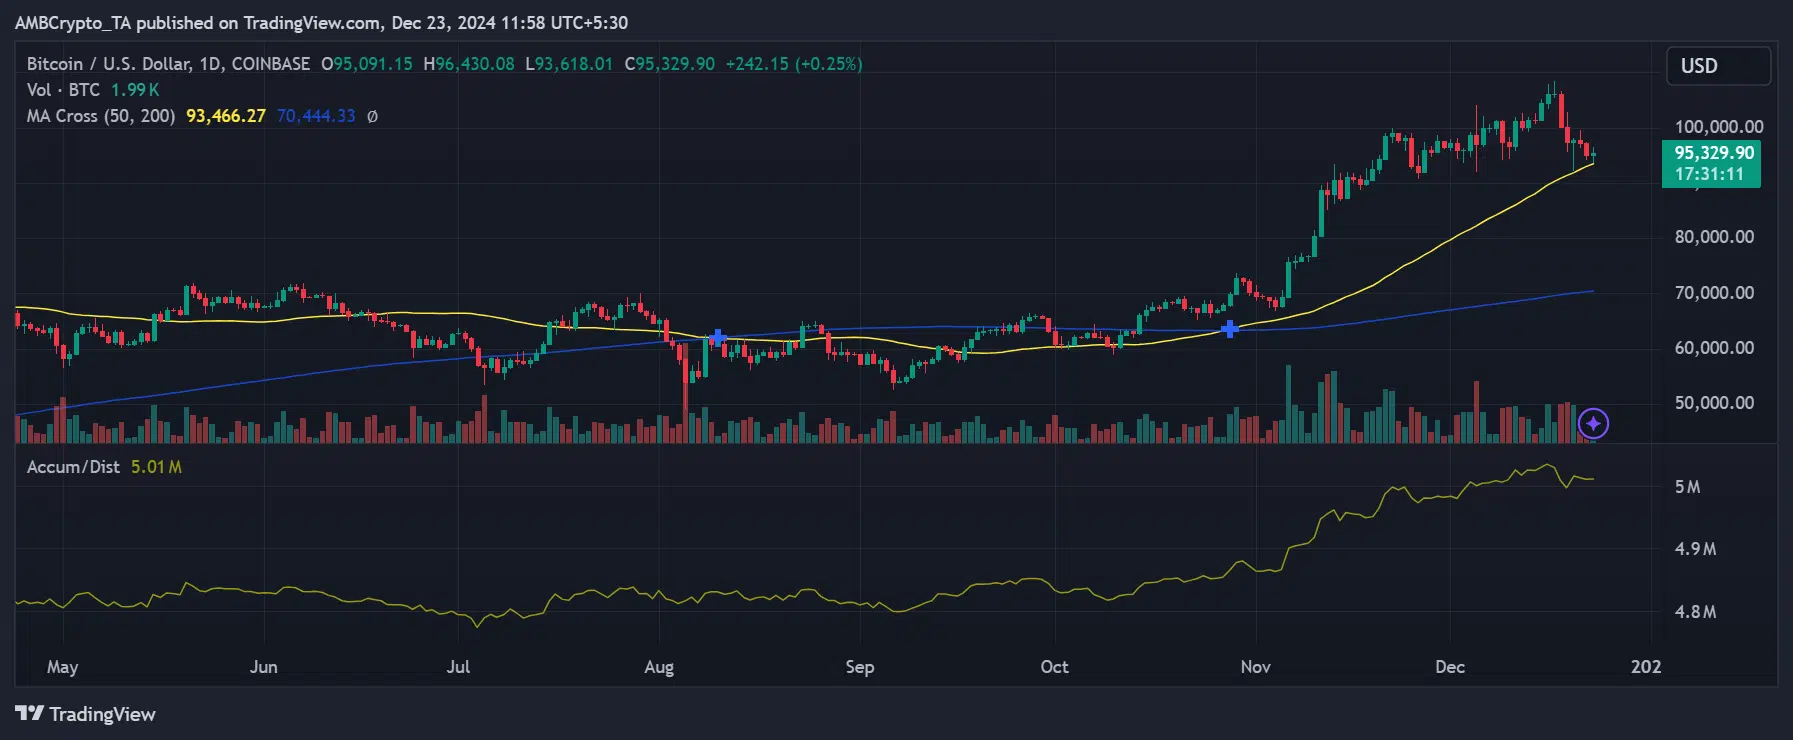
Task: Click the Oct label on time axis
Action: click(x=1054, y=667)
